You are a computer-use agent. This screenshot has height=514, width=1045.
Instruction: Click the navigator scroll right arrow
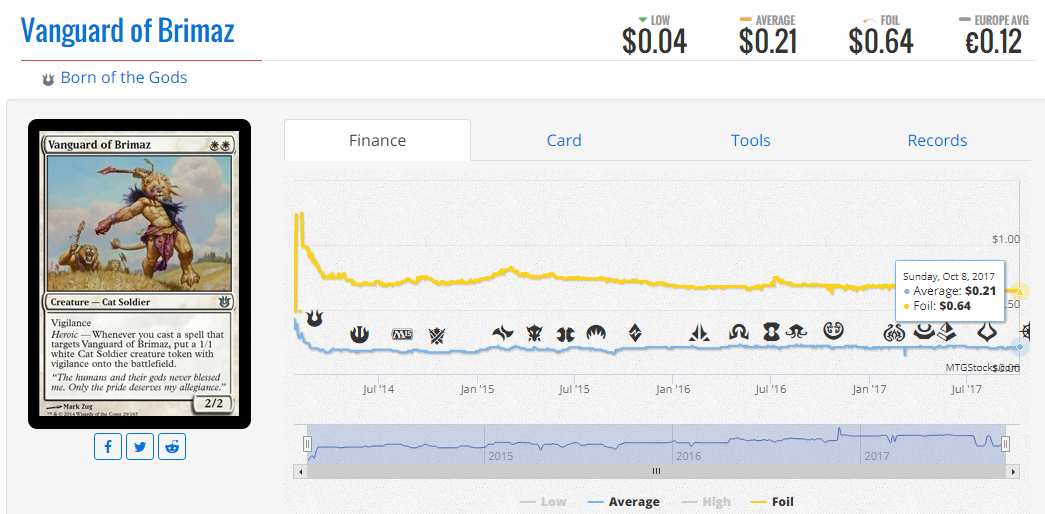pyautogui.click(x=1013, y=471)
